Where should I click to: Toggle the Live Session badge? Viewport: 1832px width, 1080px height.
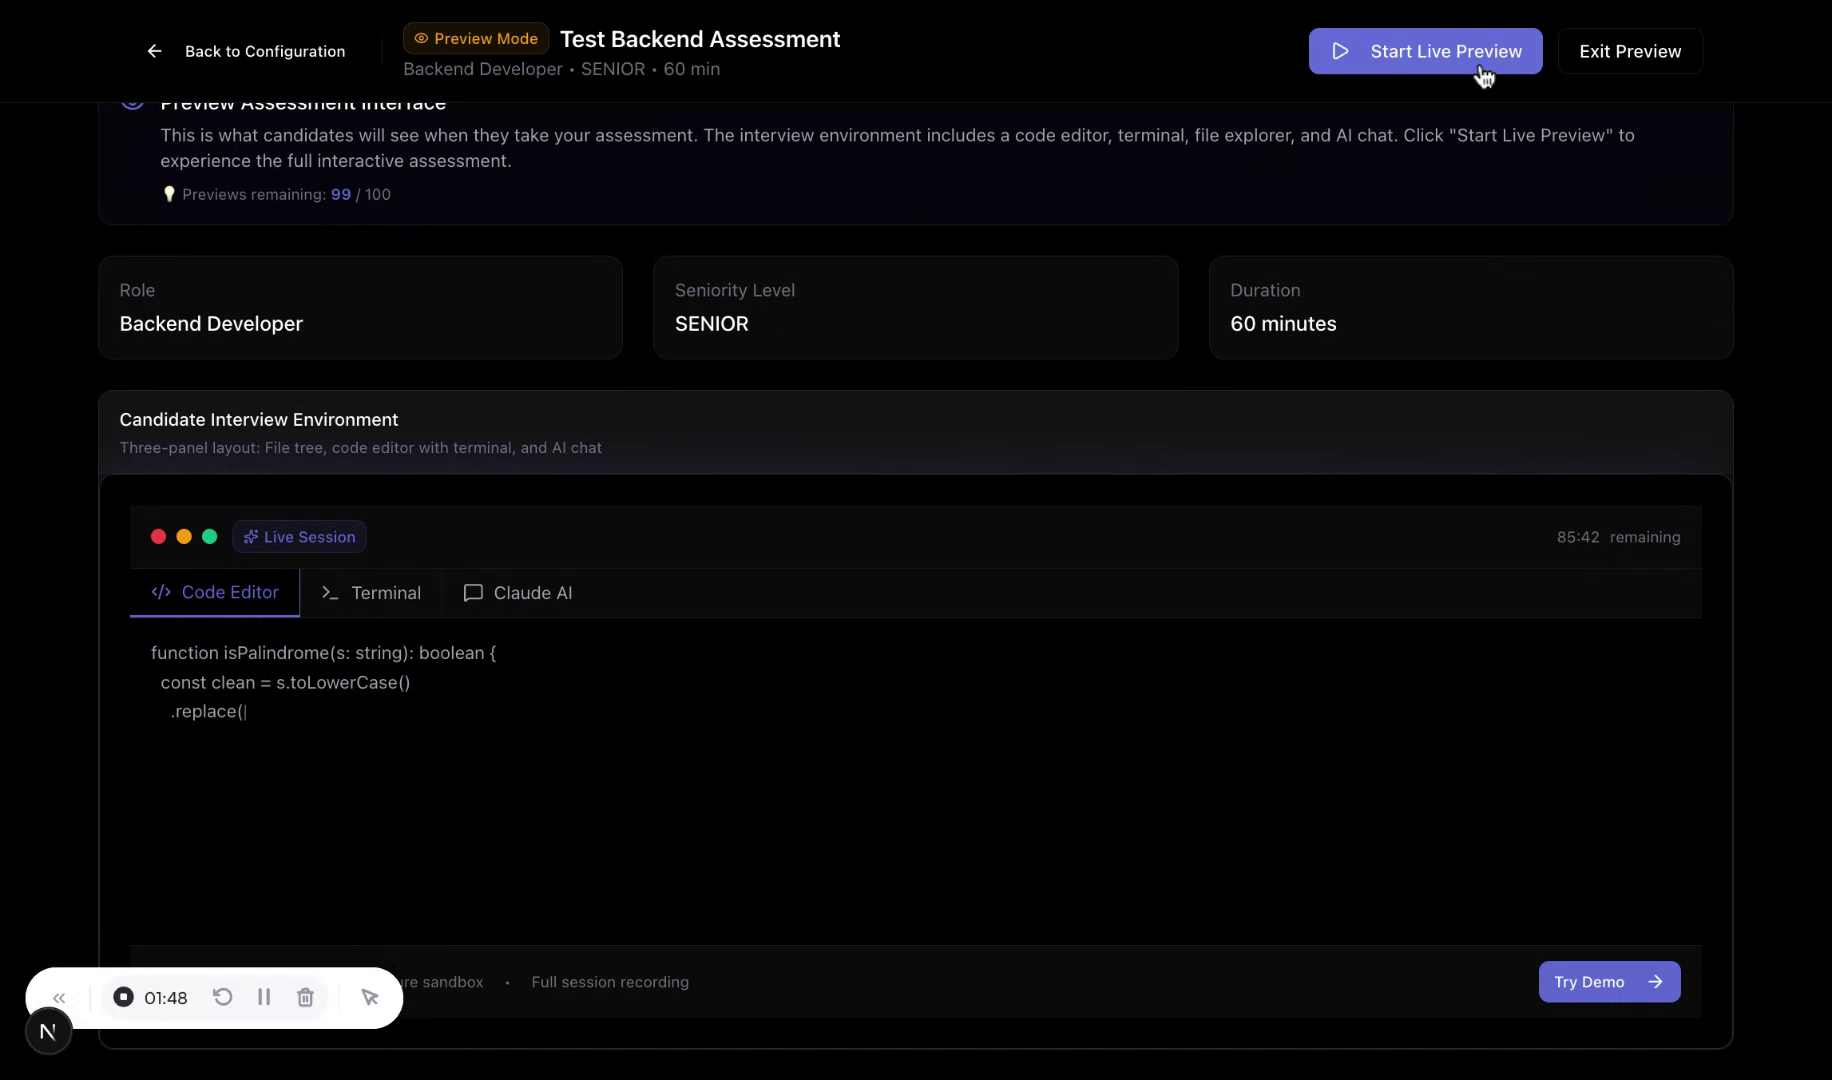click(x=298, y=537)
